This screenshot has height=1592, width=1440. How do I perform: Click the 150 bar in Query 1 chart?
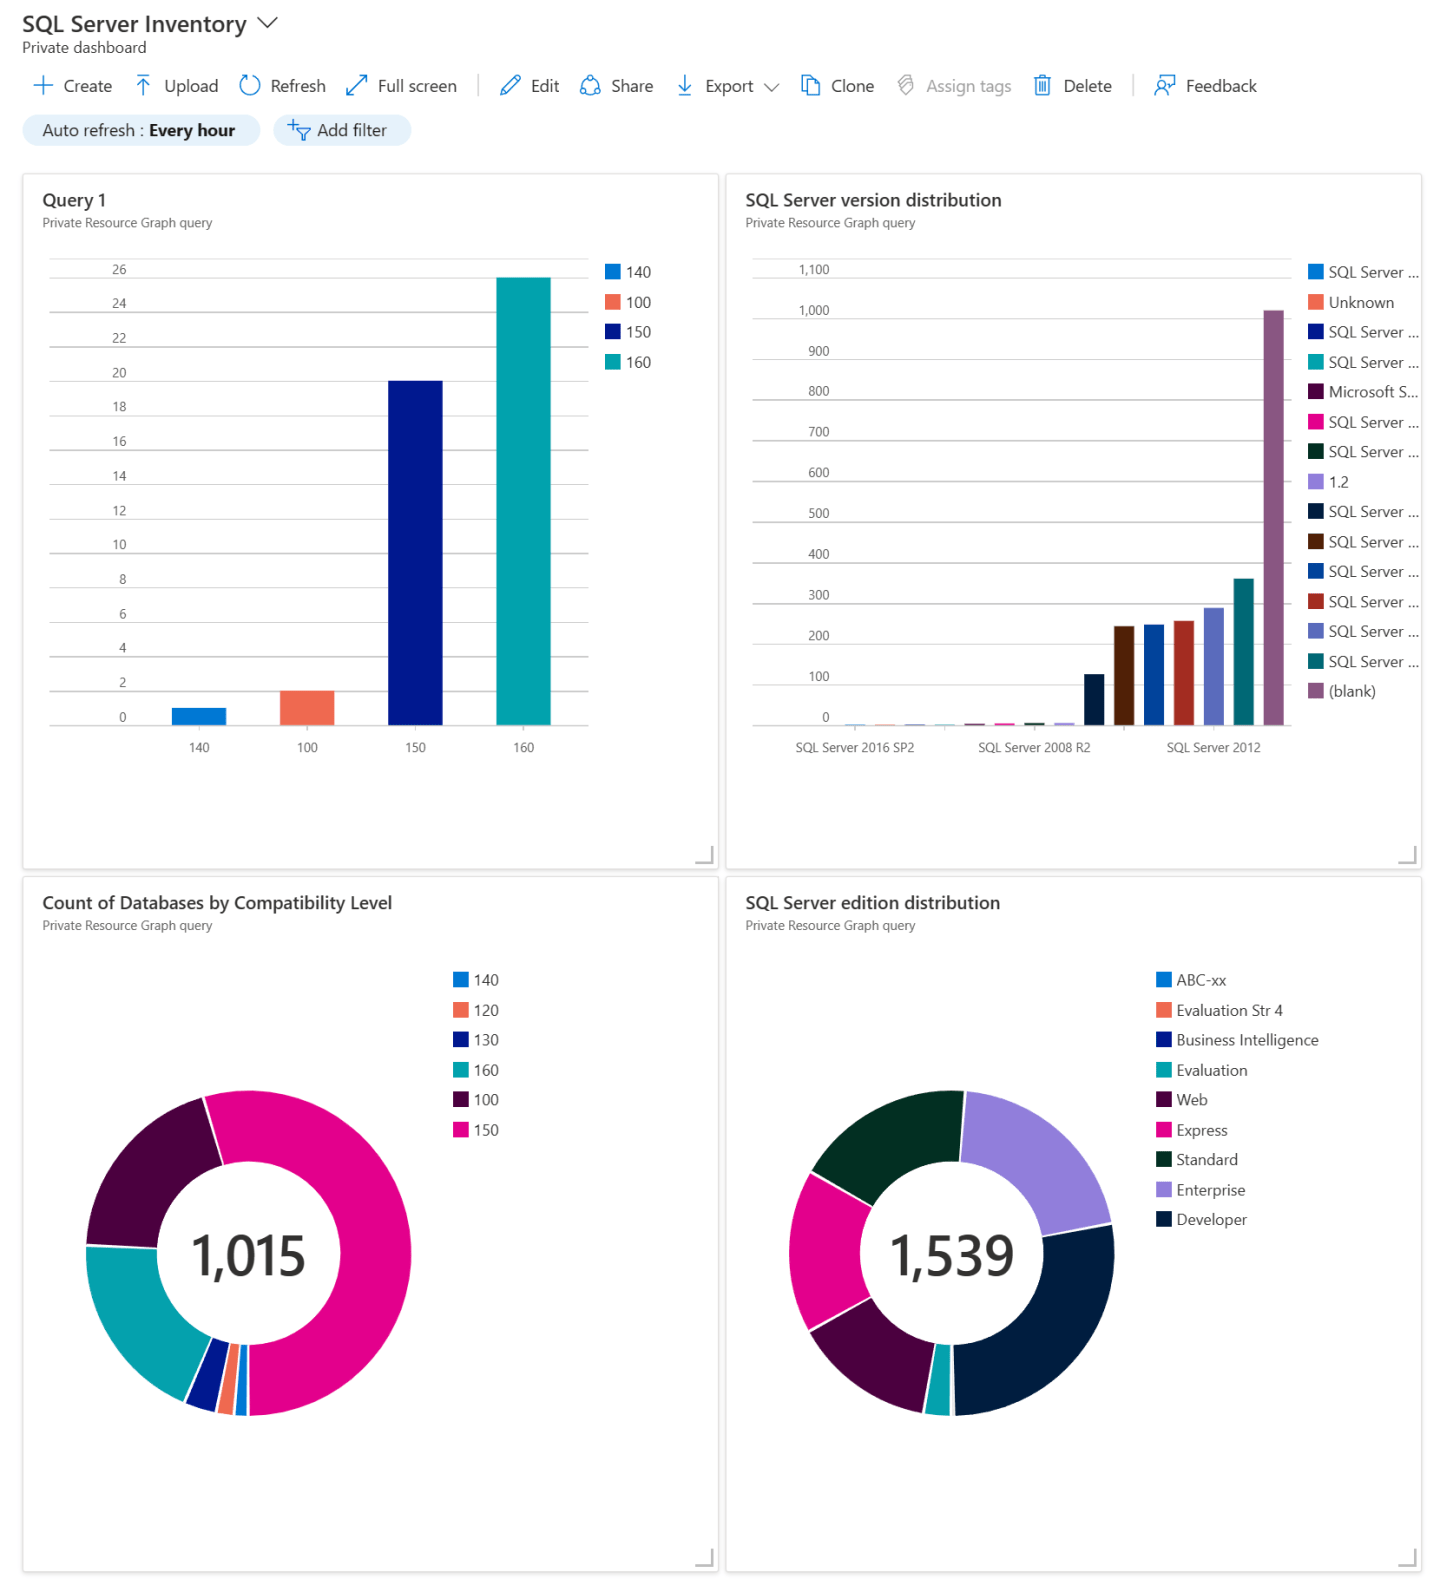click(415, 553)
